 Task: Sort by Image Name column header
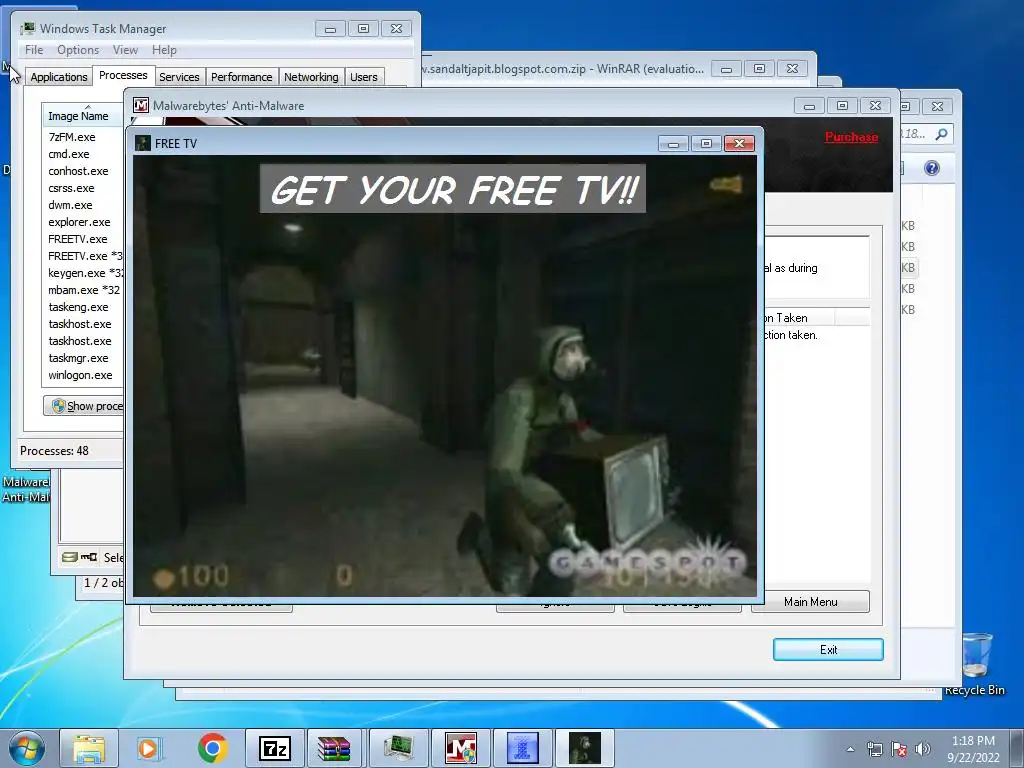click(x=83, y=116)
